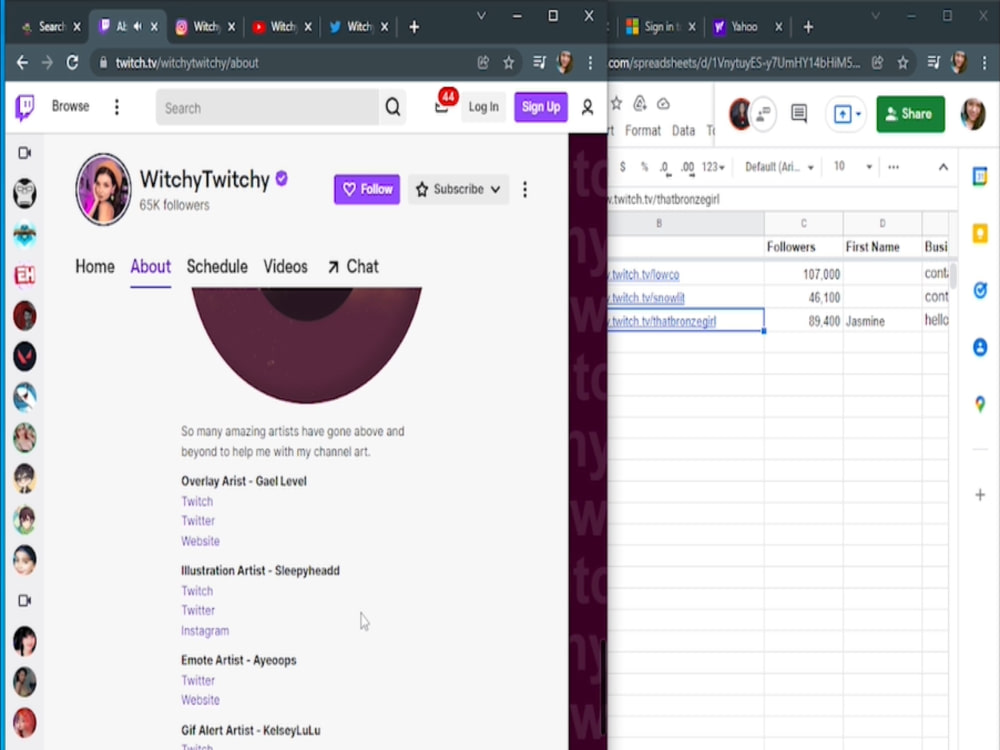1000x750 pixels.
Task: Open Contacts side panel icon in Sheets
Action: (x=980, y=348)
